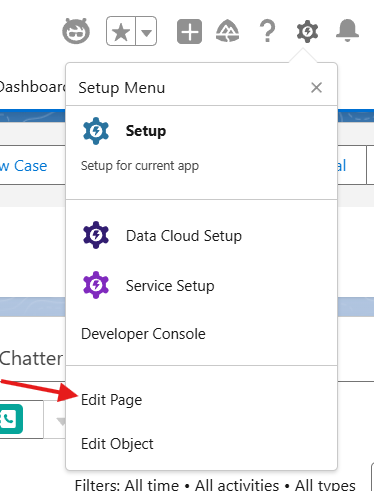
Task: Open the Salesforce Help question mark
Action: pyautogui.click(x=268, y=31)
